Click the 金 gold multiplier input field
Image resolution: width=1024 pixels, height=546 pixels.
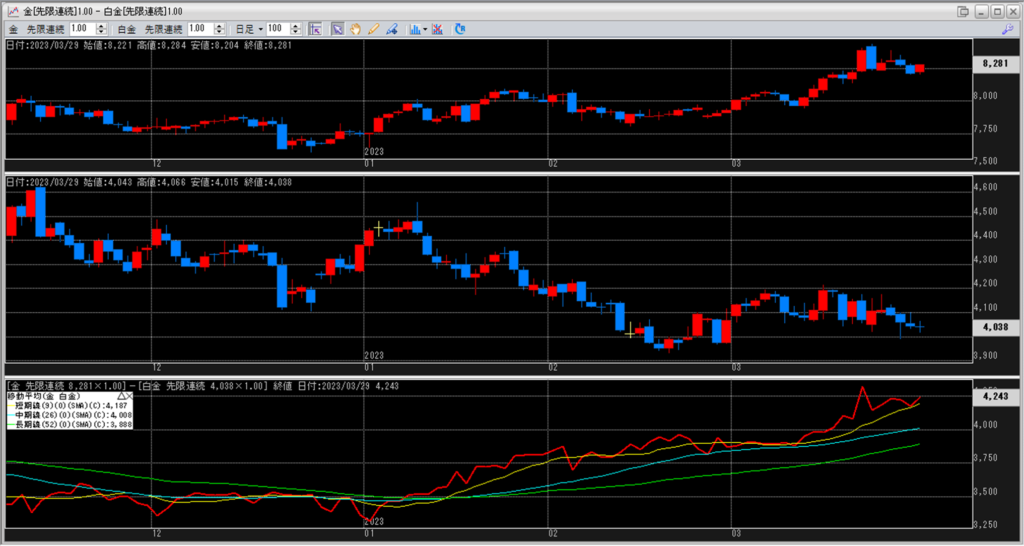80,29
